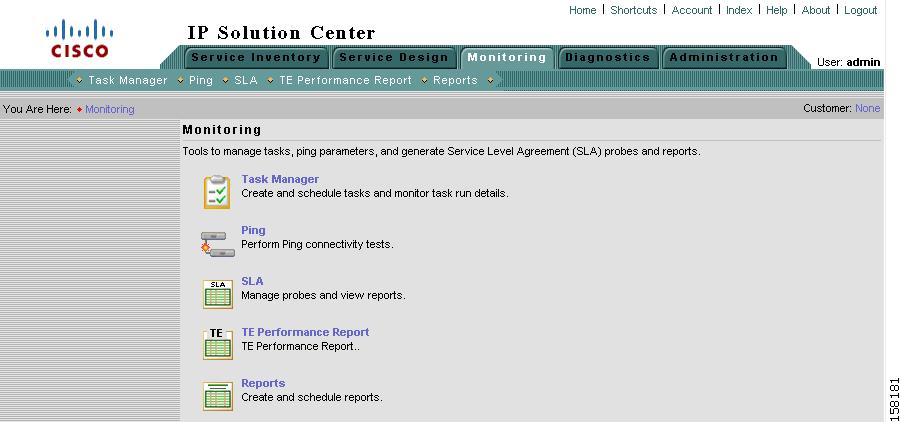Open the Reports heading link

click(x=263, y=383)
